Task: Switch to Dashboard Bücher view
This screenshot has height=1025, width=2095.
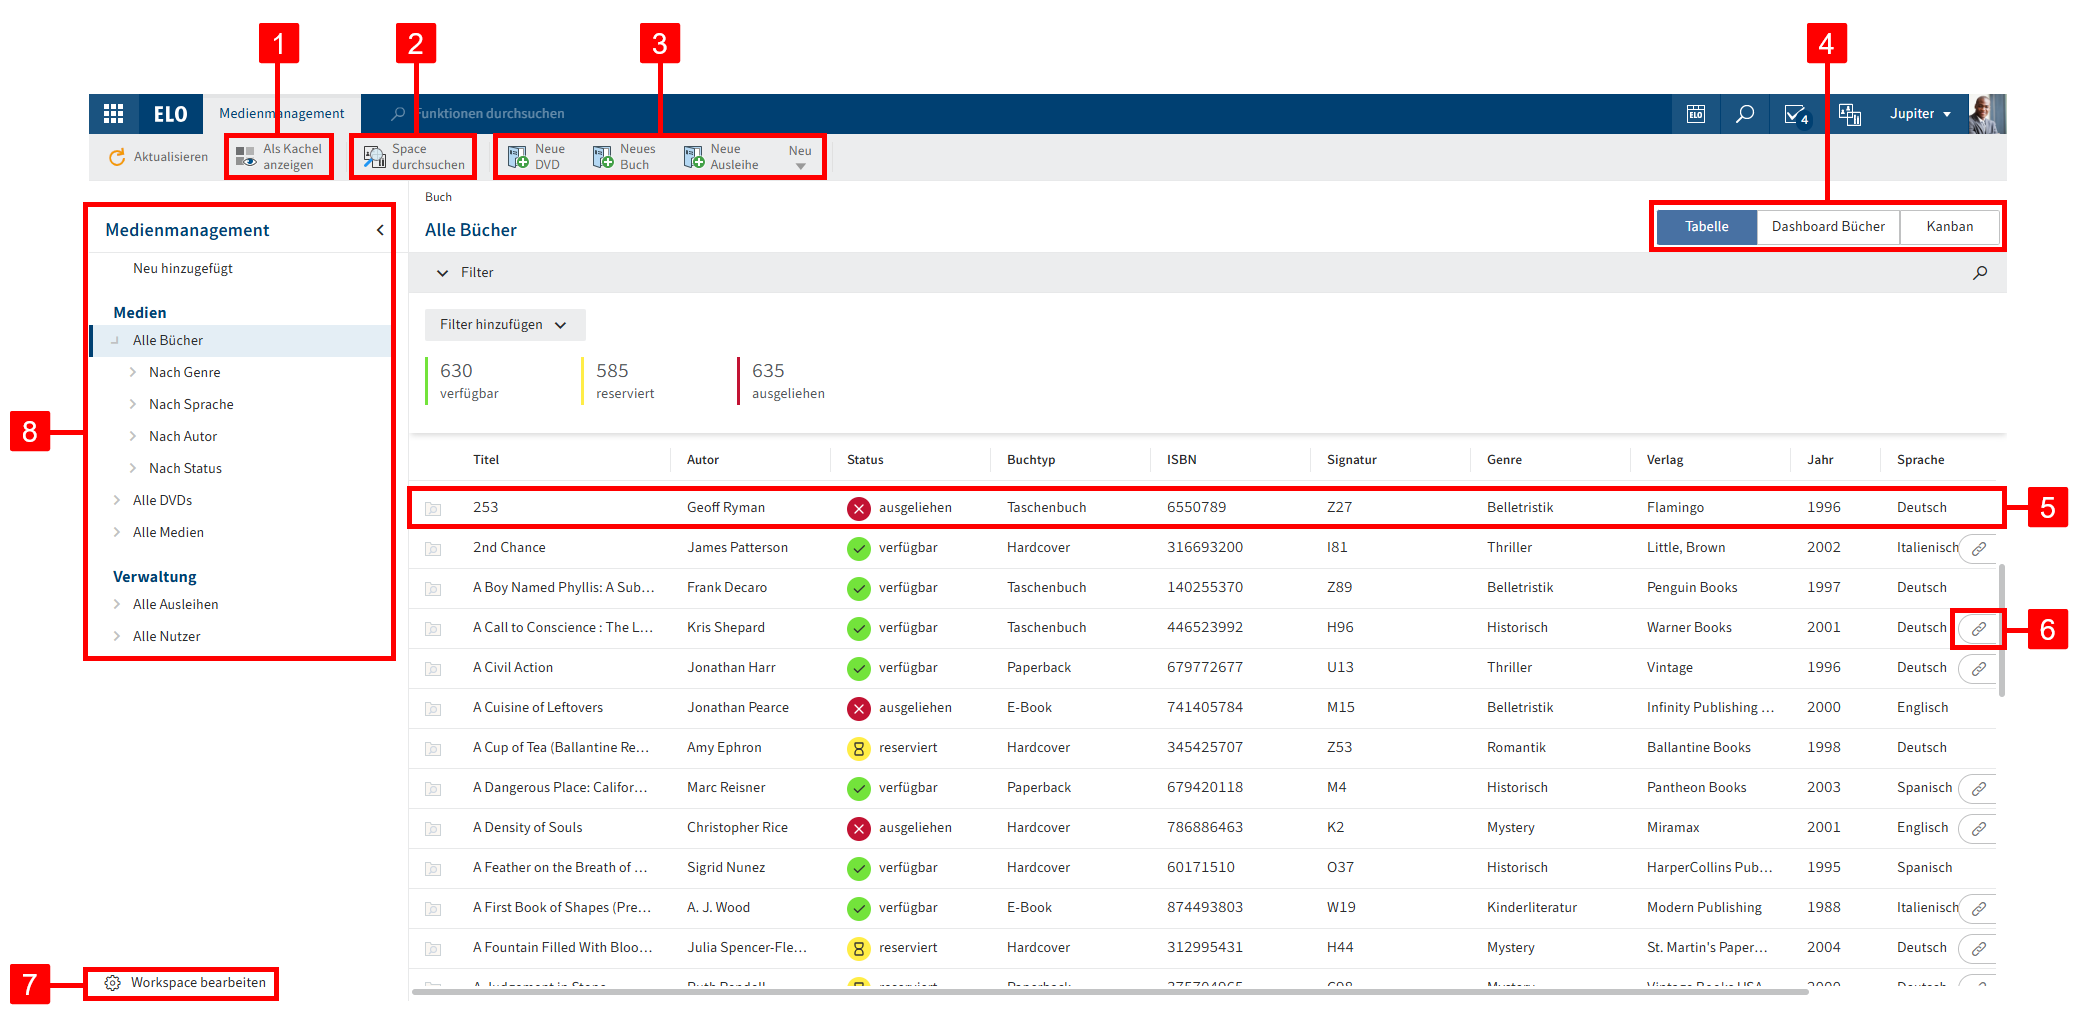Action: coord(1827,227)
